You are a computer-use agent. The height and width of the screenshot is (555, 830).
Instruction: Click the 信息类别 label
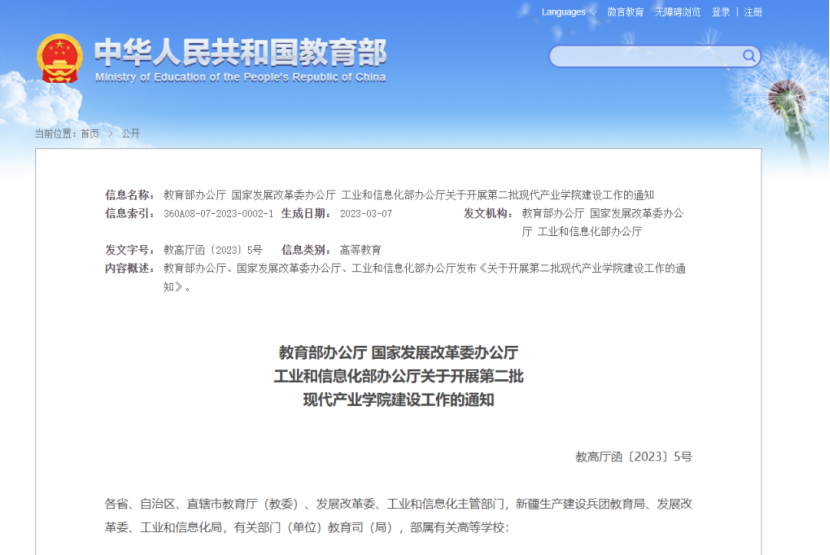click(306, 250)
